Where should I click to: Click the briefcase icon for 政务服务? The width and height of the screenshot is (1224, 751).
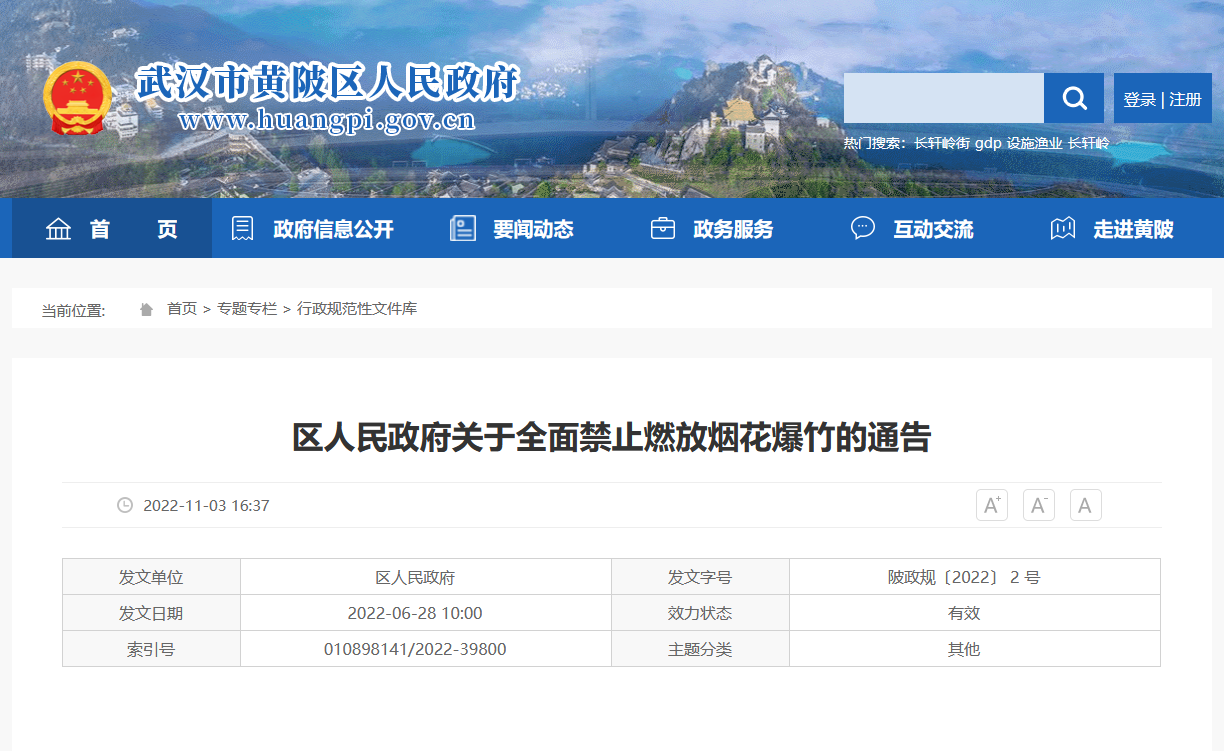click(x=662, y=229)
